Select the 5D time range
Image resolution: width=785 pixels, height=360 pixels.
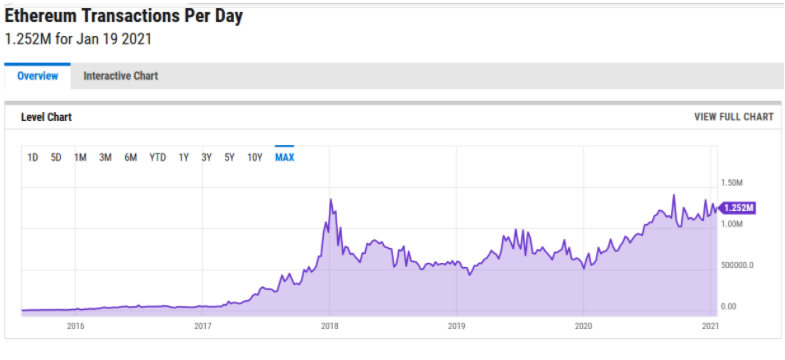[56, 157]
